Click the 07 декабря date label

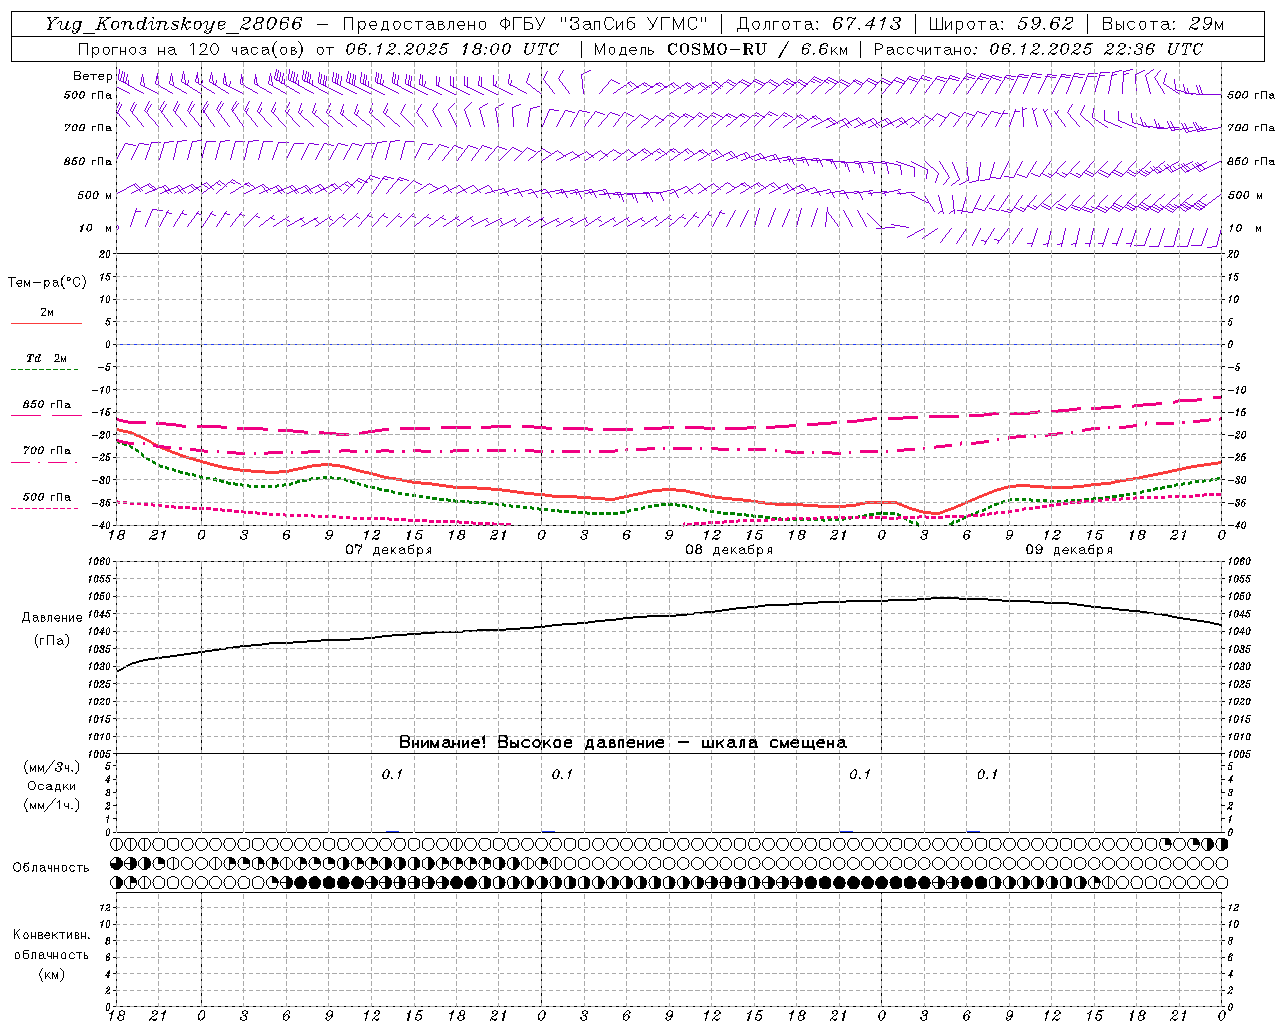389,550
